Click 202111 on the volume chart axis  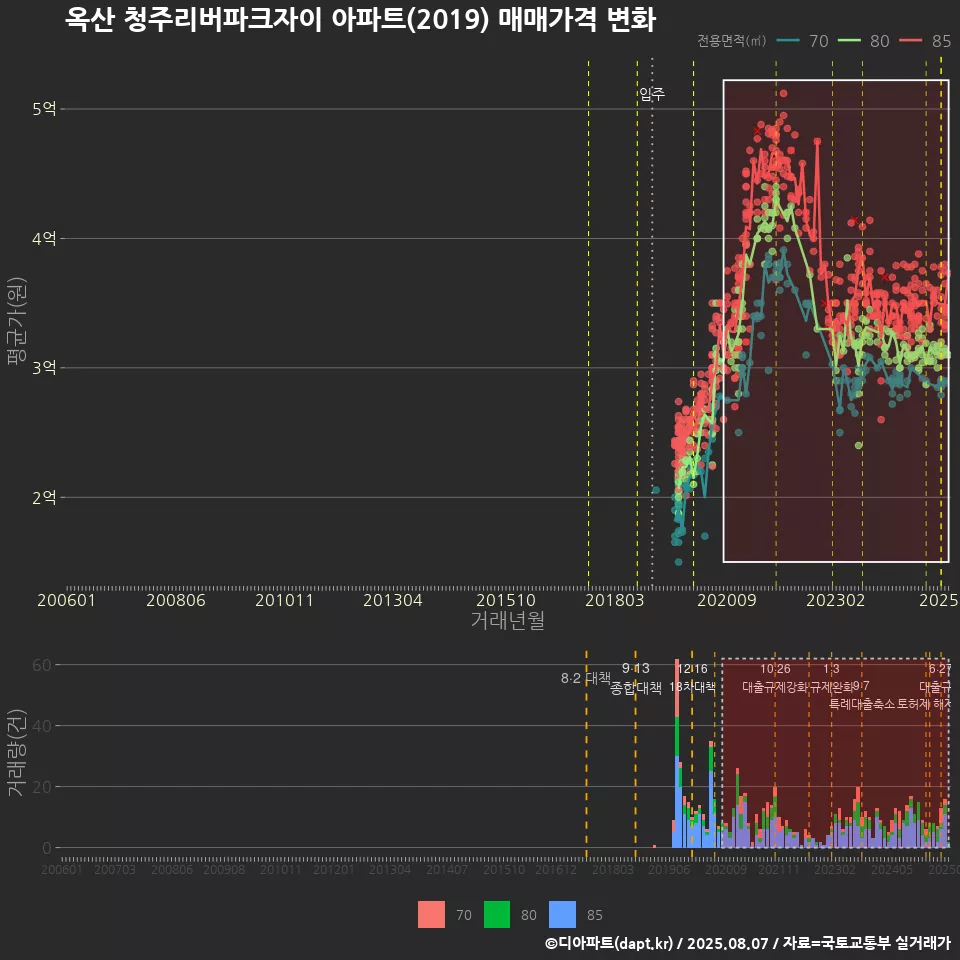tap(779, 869)
